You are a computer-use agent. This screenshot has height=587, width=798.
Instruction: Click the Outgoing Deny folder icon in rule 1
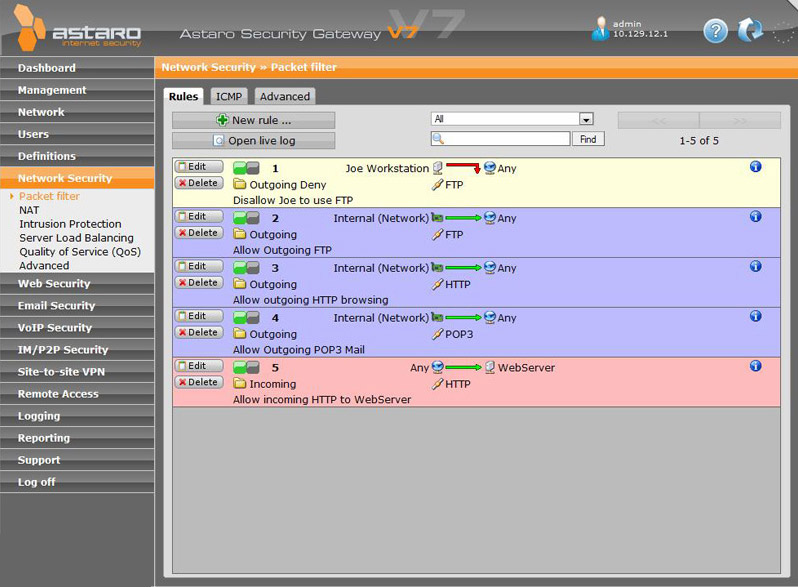(239, 184)
